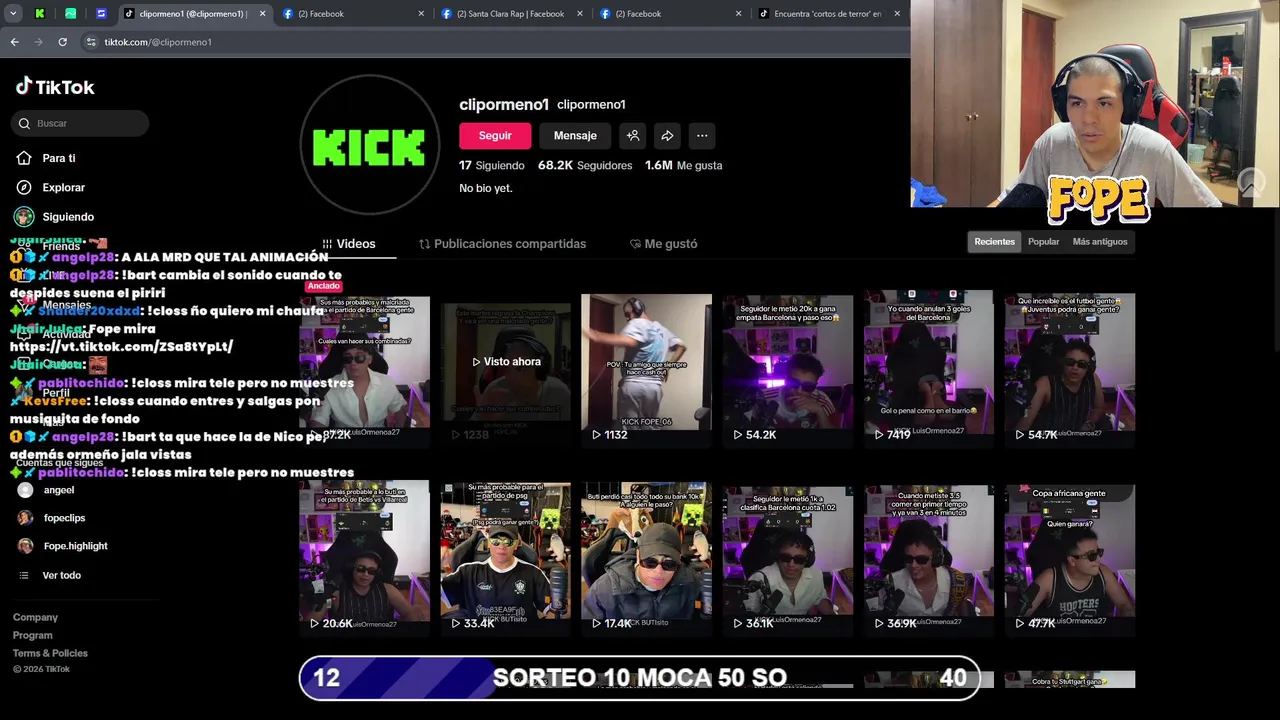Open Siguiendo sidebar avatar icon
1280x720 pixels.
pyautogui.click(x=24, y=217)
